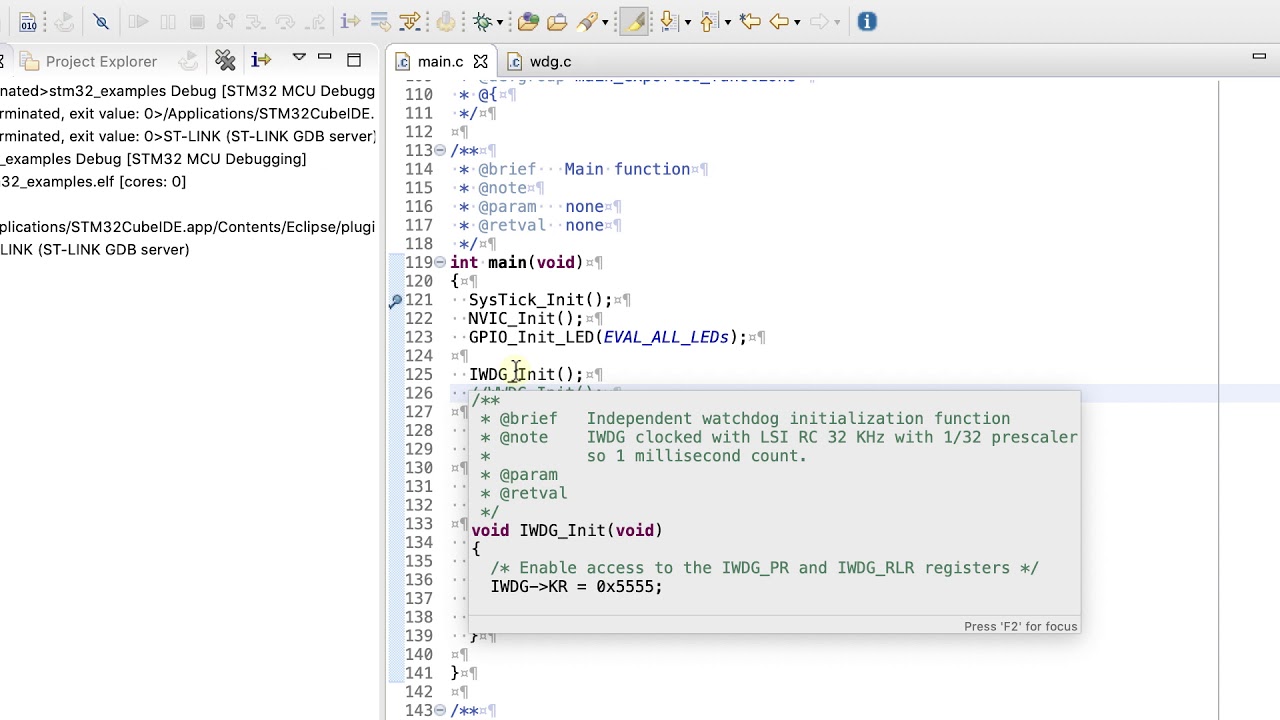Select '_examples Debug [STM32 MCU Debugging]' row
1280x720 pixels.
coord(153,159)
